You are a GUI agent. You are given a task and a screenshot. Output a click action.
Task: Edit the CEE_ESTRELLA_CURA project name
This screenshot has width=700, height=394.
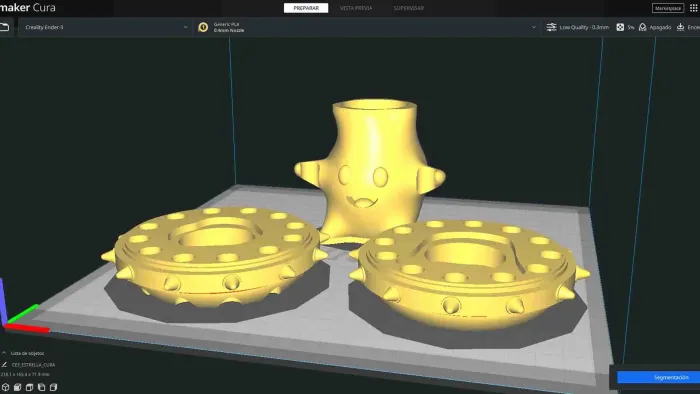tap(33, 365)
